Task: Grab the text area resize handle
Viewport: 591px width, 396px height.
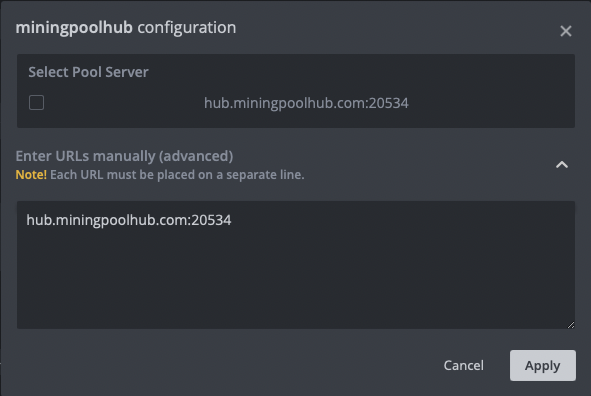Action: point(571,325)
